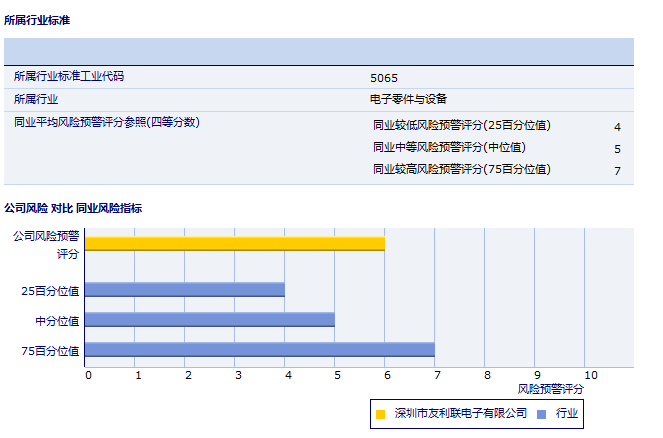Click the 风险预警评分 x-axis title

550,388
